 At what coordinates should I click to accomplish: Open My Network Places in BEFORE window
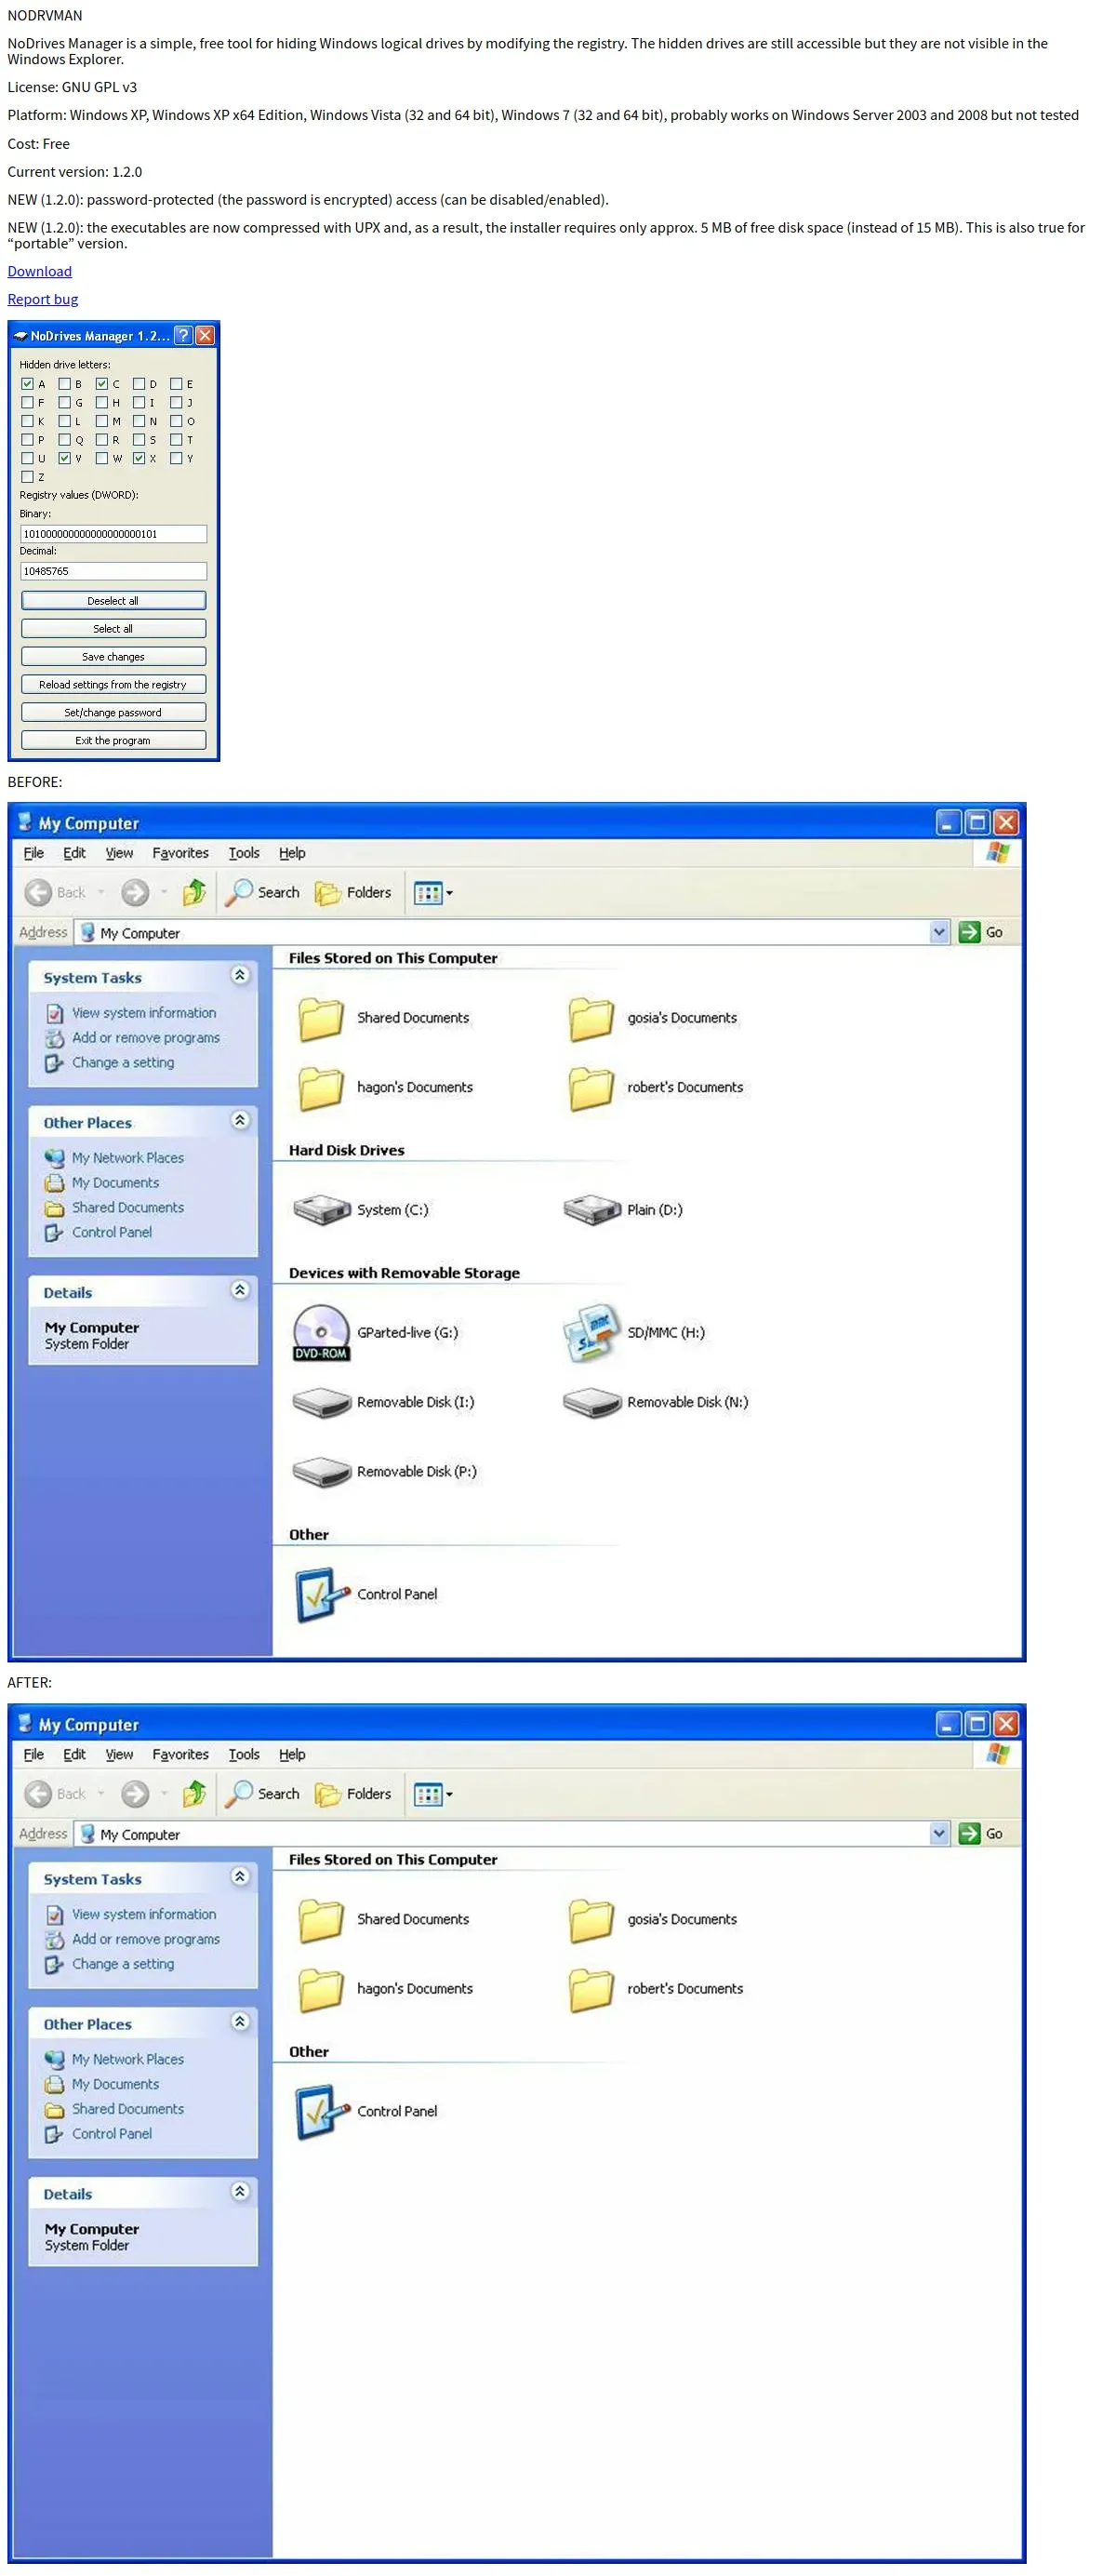[x=127, y=1158]
